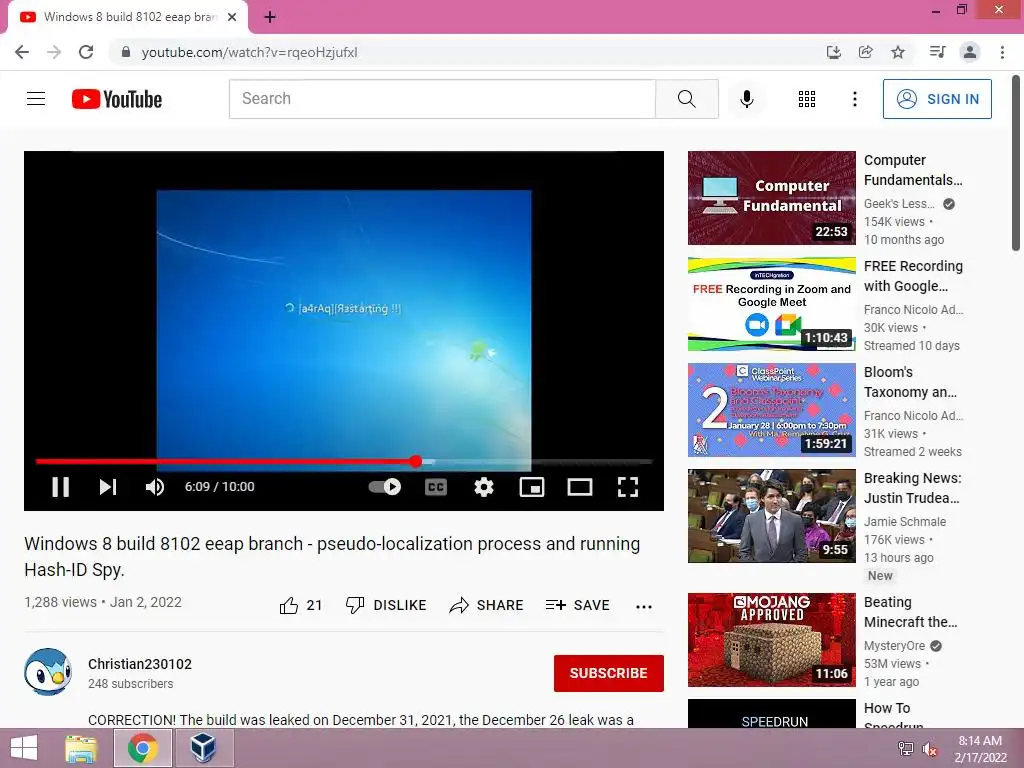Toggle the autoplay switch
This screenshot has width=1024, height=768.
(385, 487)
